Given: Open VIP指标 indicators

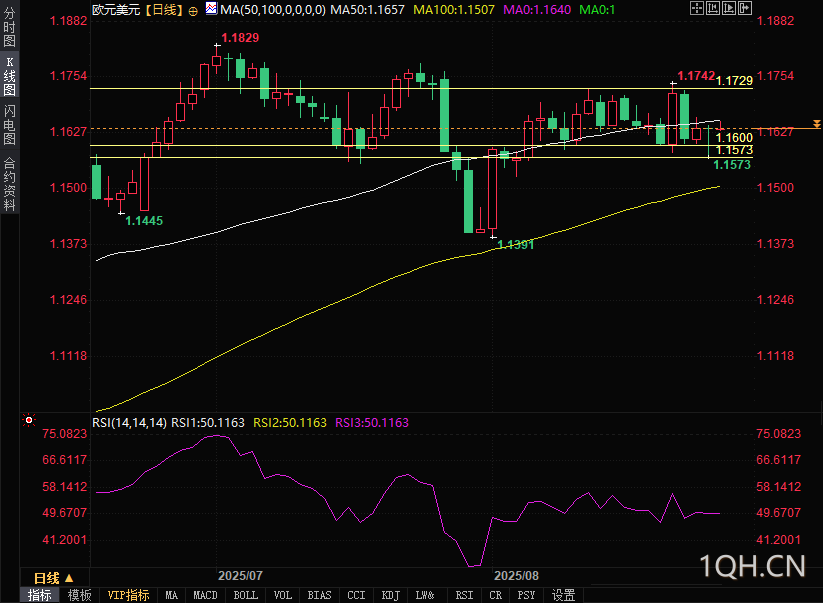Looking at the screenshot, I should 129,595.
